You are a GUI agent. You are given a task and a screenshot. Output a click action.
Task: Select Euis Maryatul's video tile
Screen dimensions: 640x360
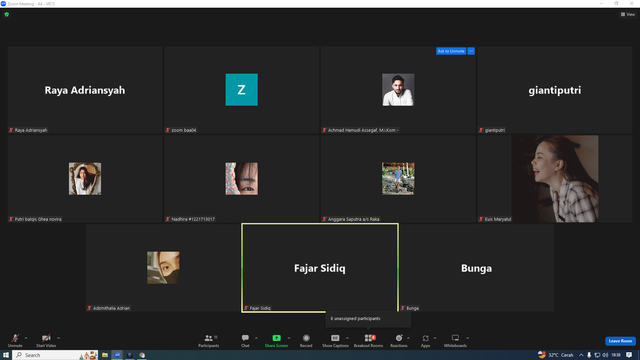(x=555, y=179)
